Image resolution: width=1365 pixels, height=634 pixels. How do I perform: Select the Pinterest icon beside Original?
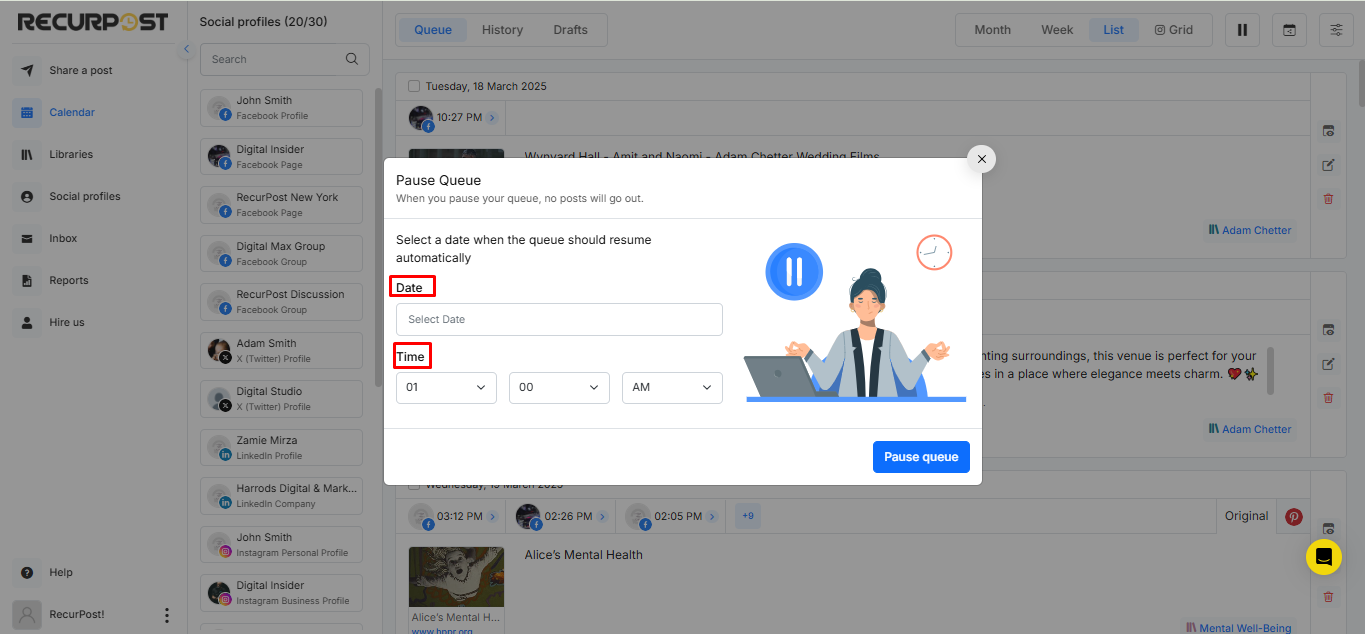point(1294,517)
